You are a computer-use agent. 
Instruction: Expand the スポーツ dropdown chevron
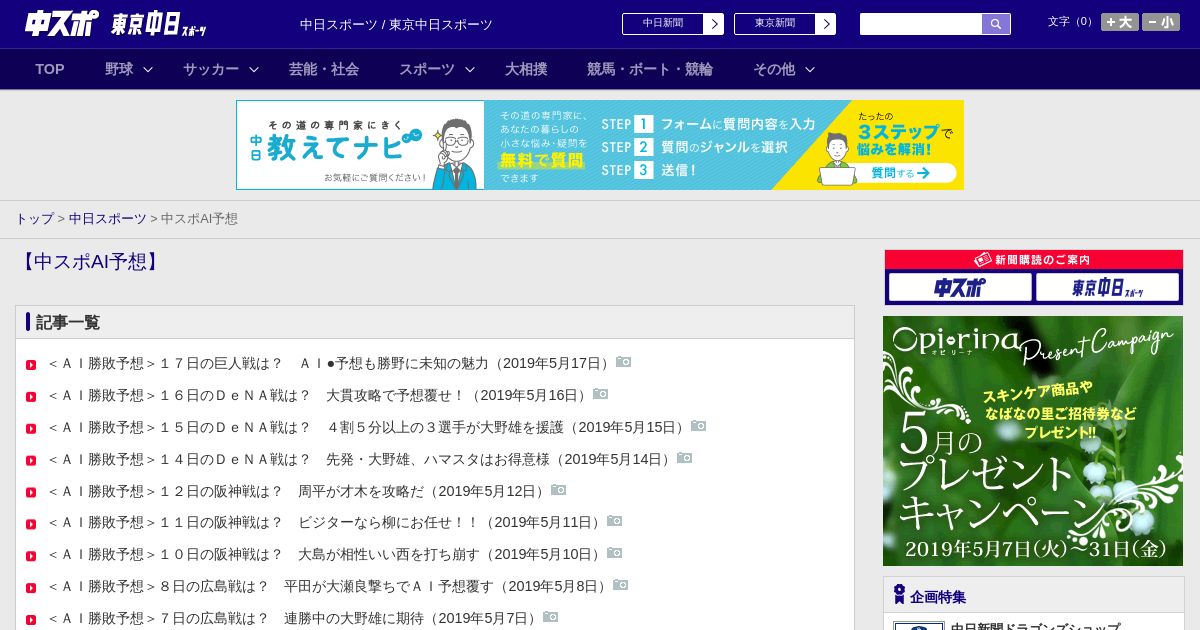click(x=470, y=69)
